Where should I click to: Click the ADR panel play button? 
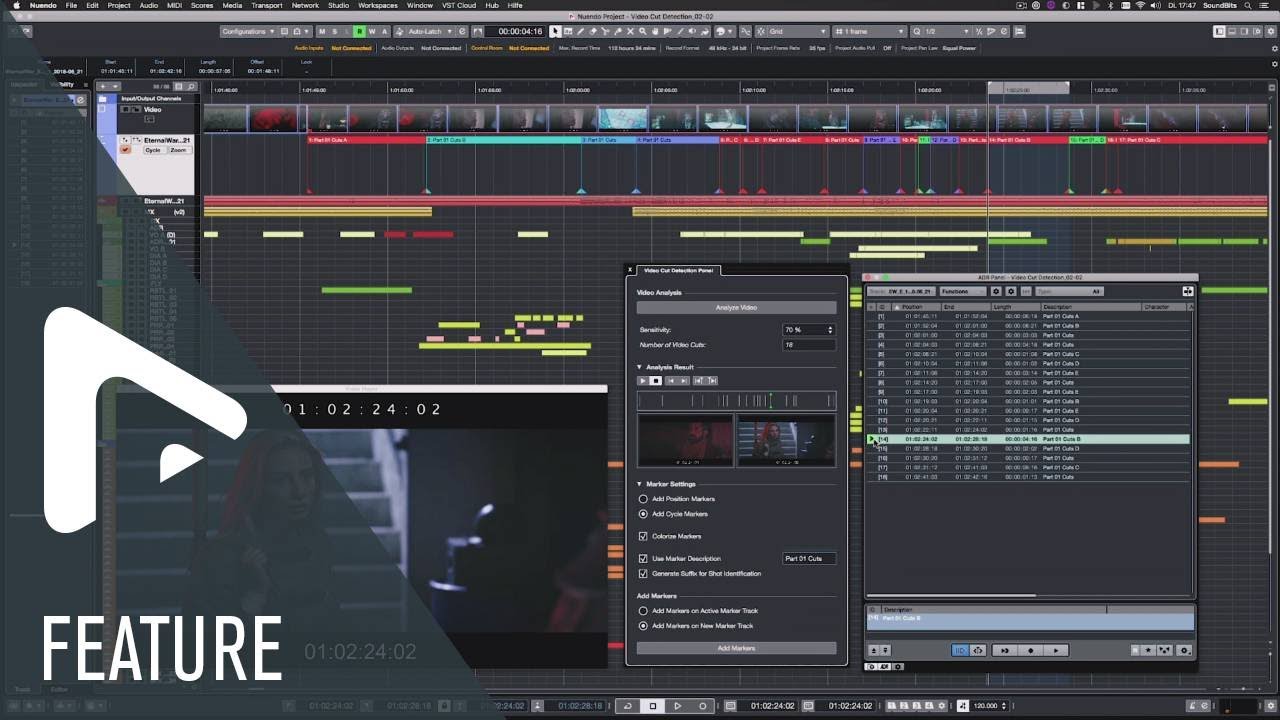click(x=1056, y=650)
